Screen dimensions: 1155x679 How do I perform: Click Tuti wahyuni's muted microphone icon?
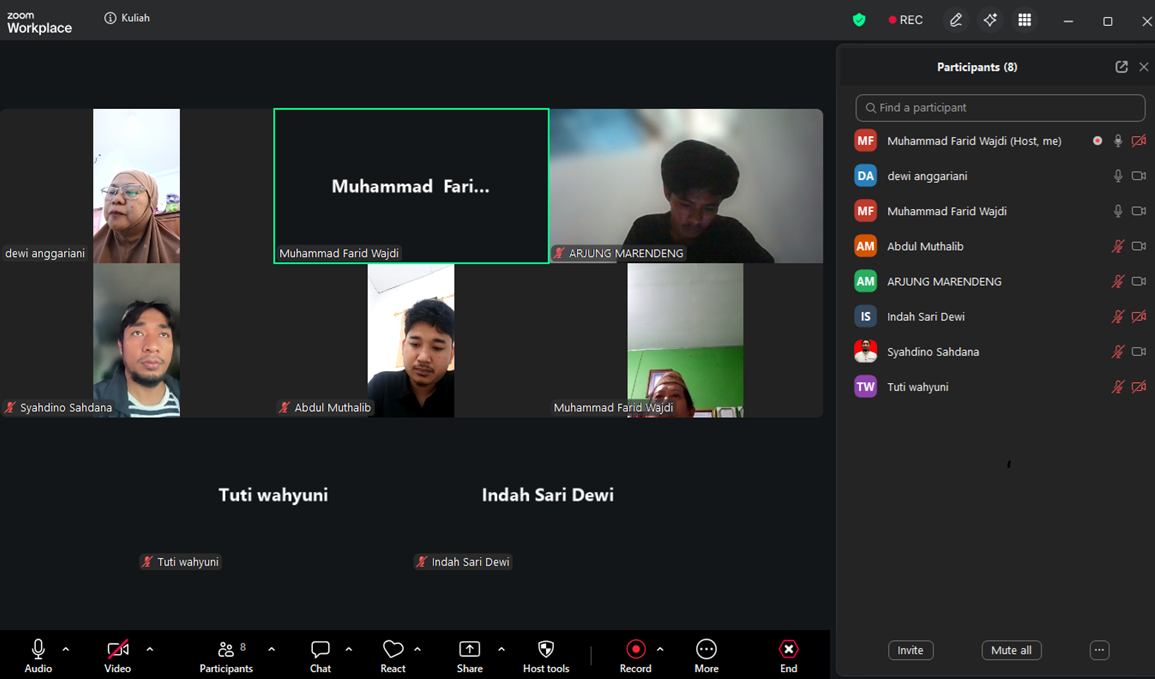(1117, 387)
